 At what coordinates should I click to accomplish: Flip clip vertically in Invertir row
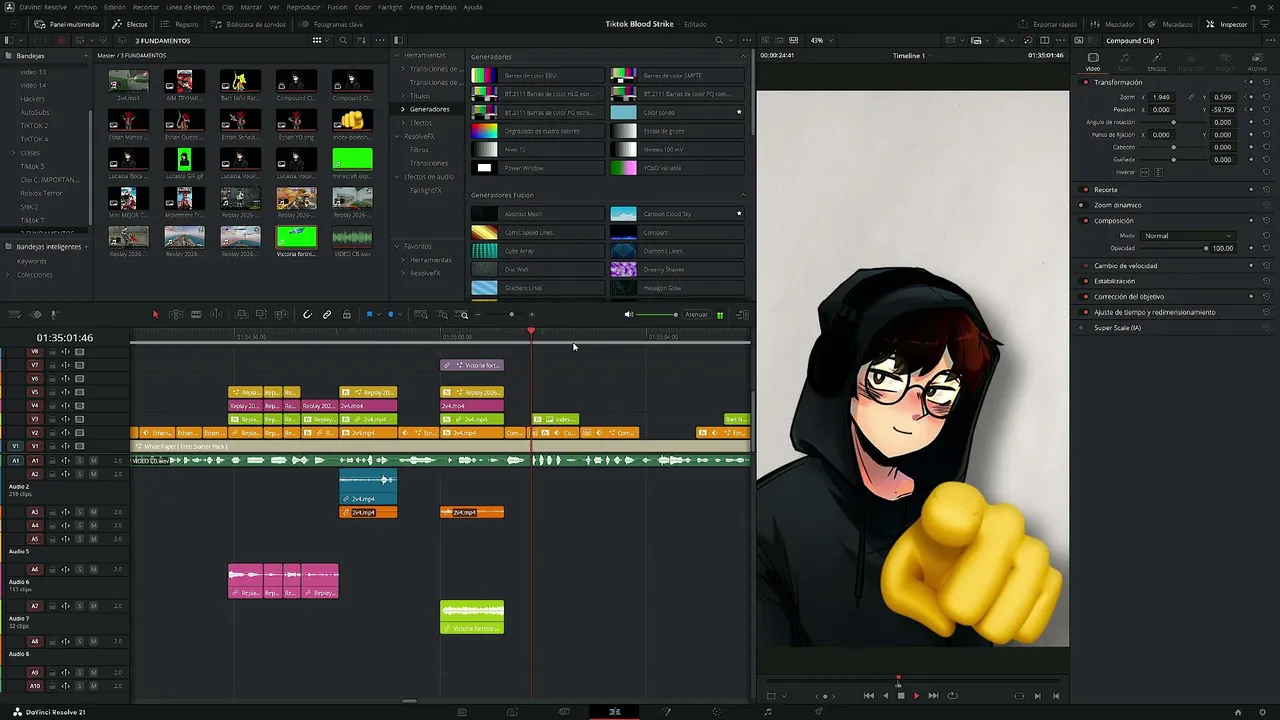(x=1159, y=172)
